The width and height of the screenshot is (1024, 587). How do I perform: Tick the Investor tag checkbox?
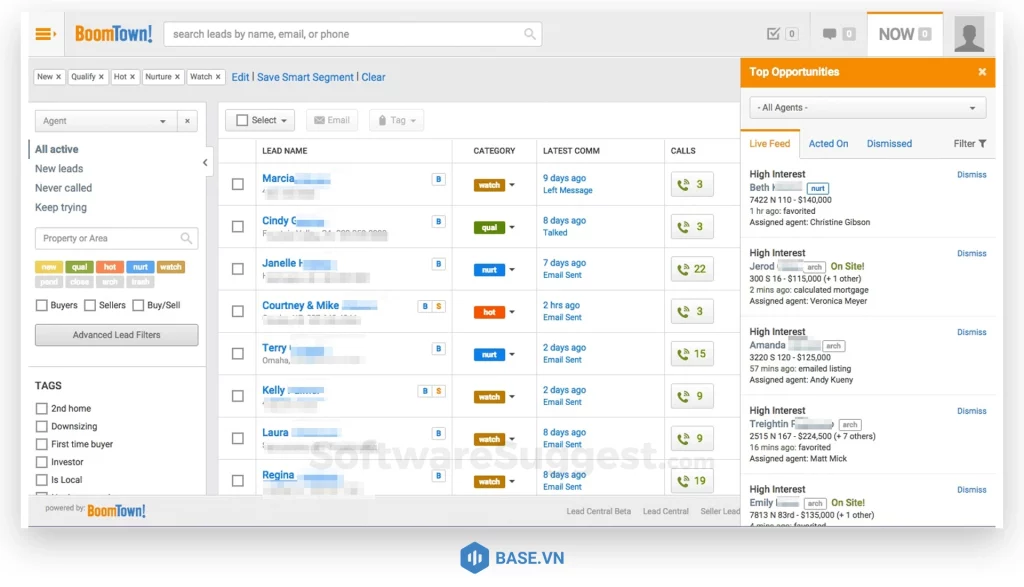point(42,462)
